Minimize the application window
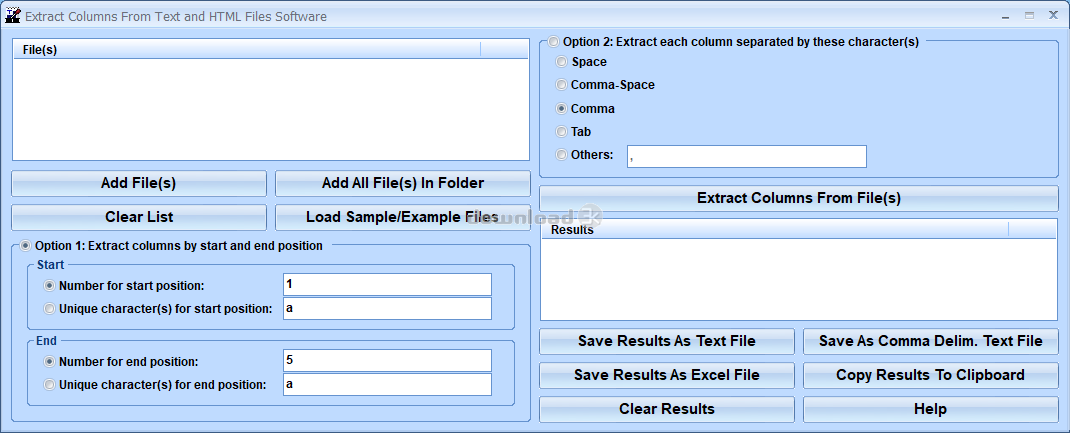 pos(1007,15)
